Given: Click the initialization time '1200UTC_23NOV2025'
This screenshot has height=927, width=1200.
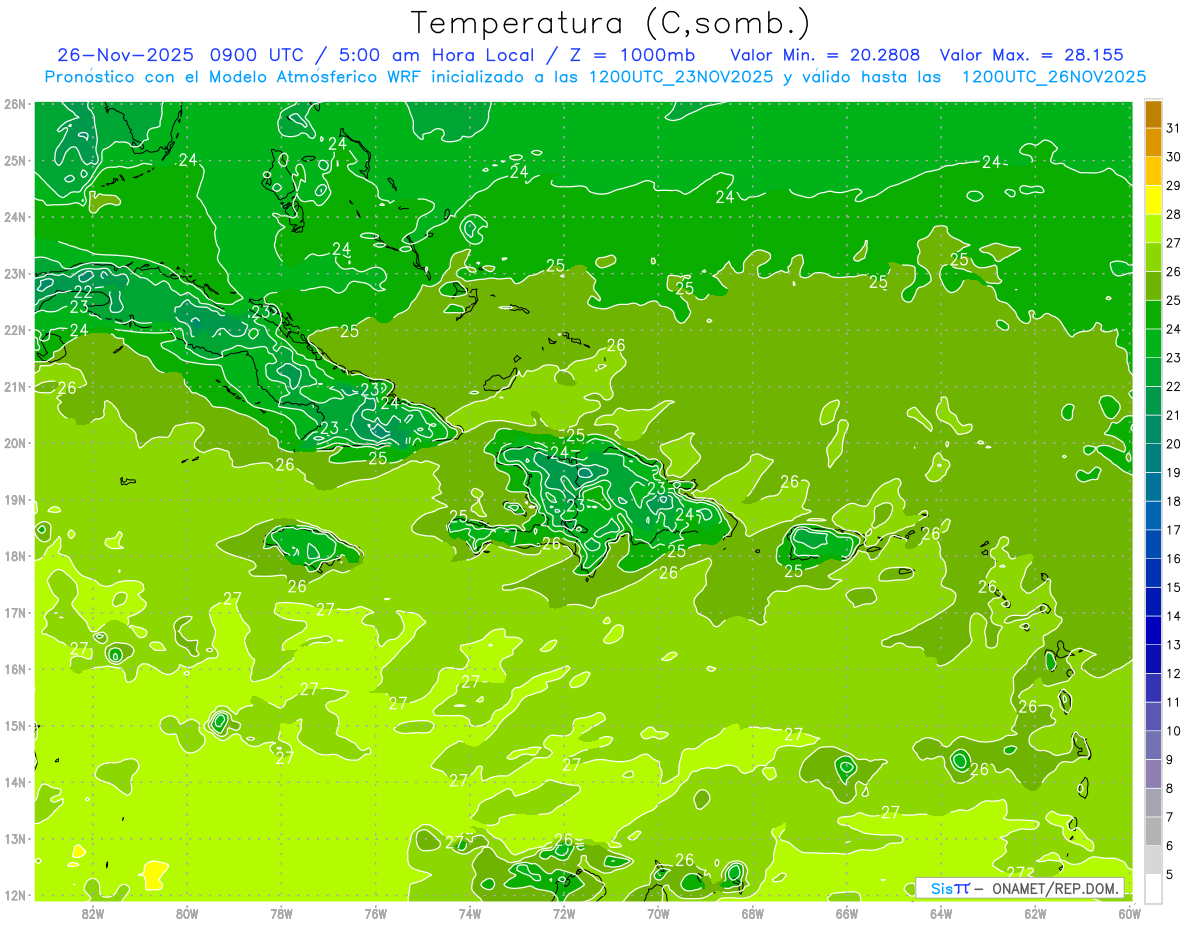Looking at the screenshot, I should pos(679,77).
